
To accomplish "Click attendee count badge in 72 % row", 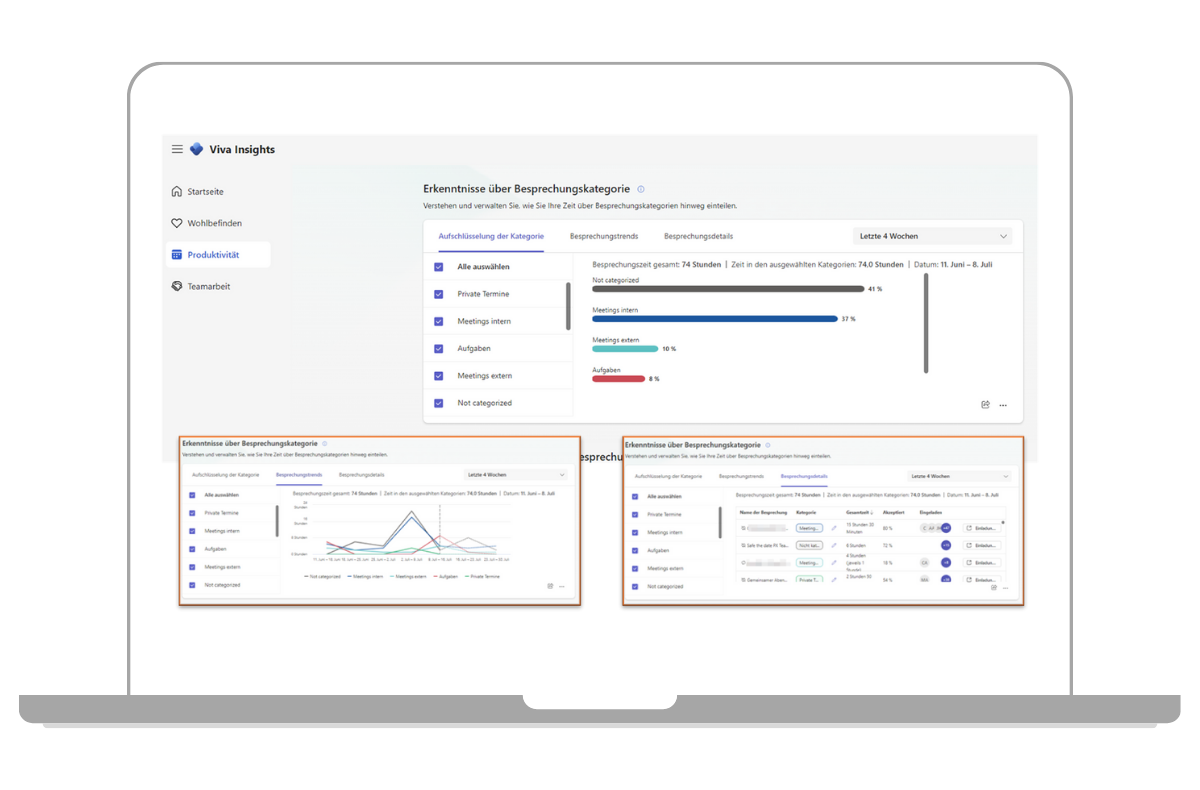I will coord(945,545).
